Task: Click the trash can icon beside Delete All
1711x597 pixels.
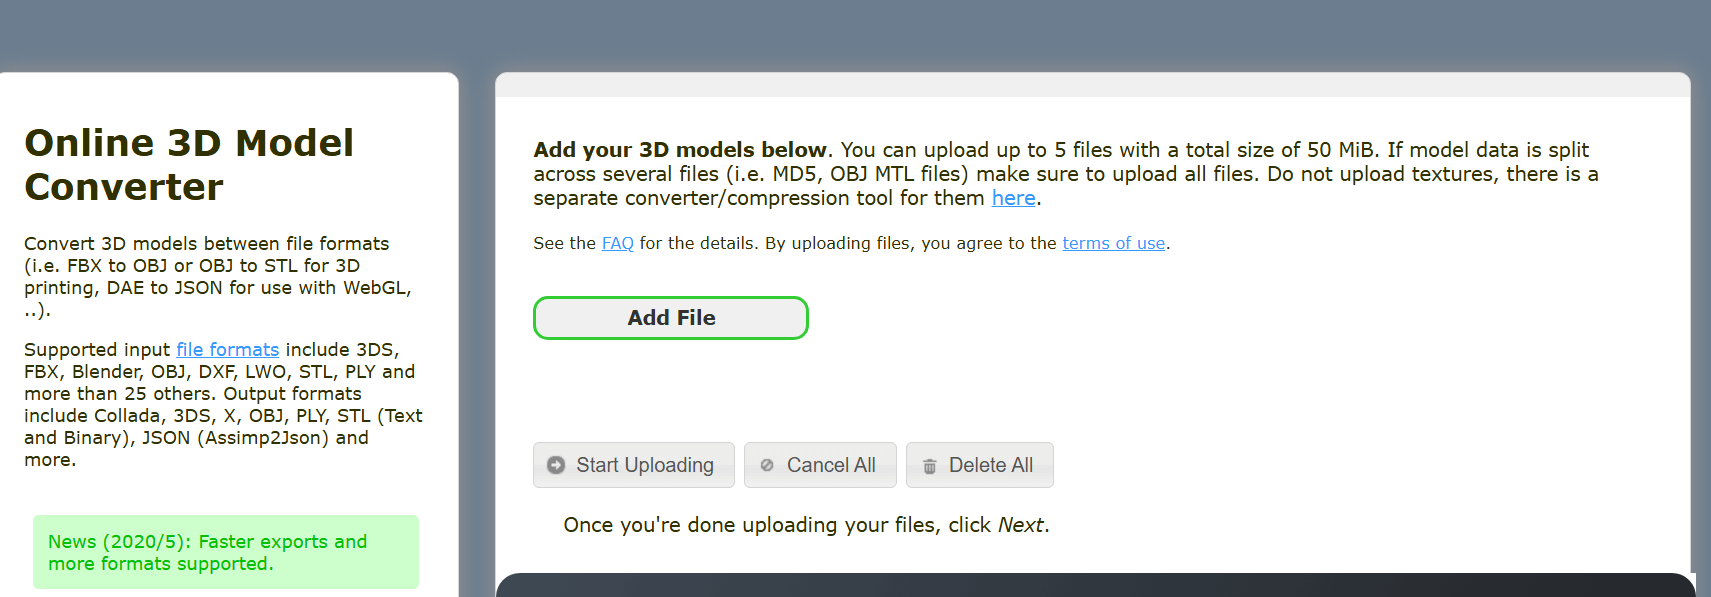Action: click(929, 466)
